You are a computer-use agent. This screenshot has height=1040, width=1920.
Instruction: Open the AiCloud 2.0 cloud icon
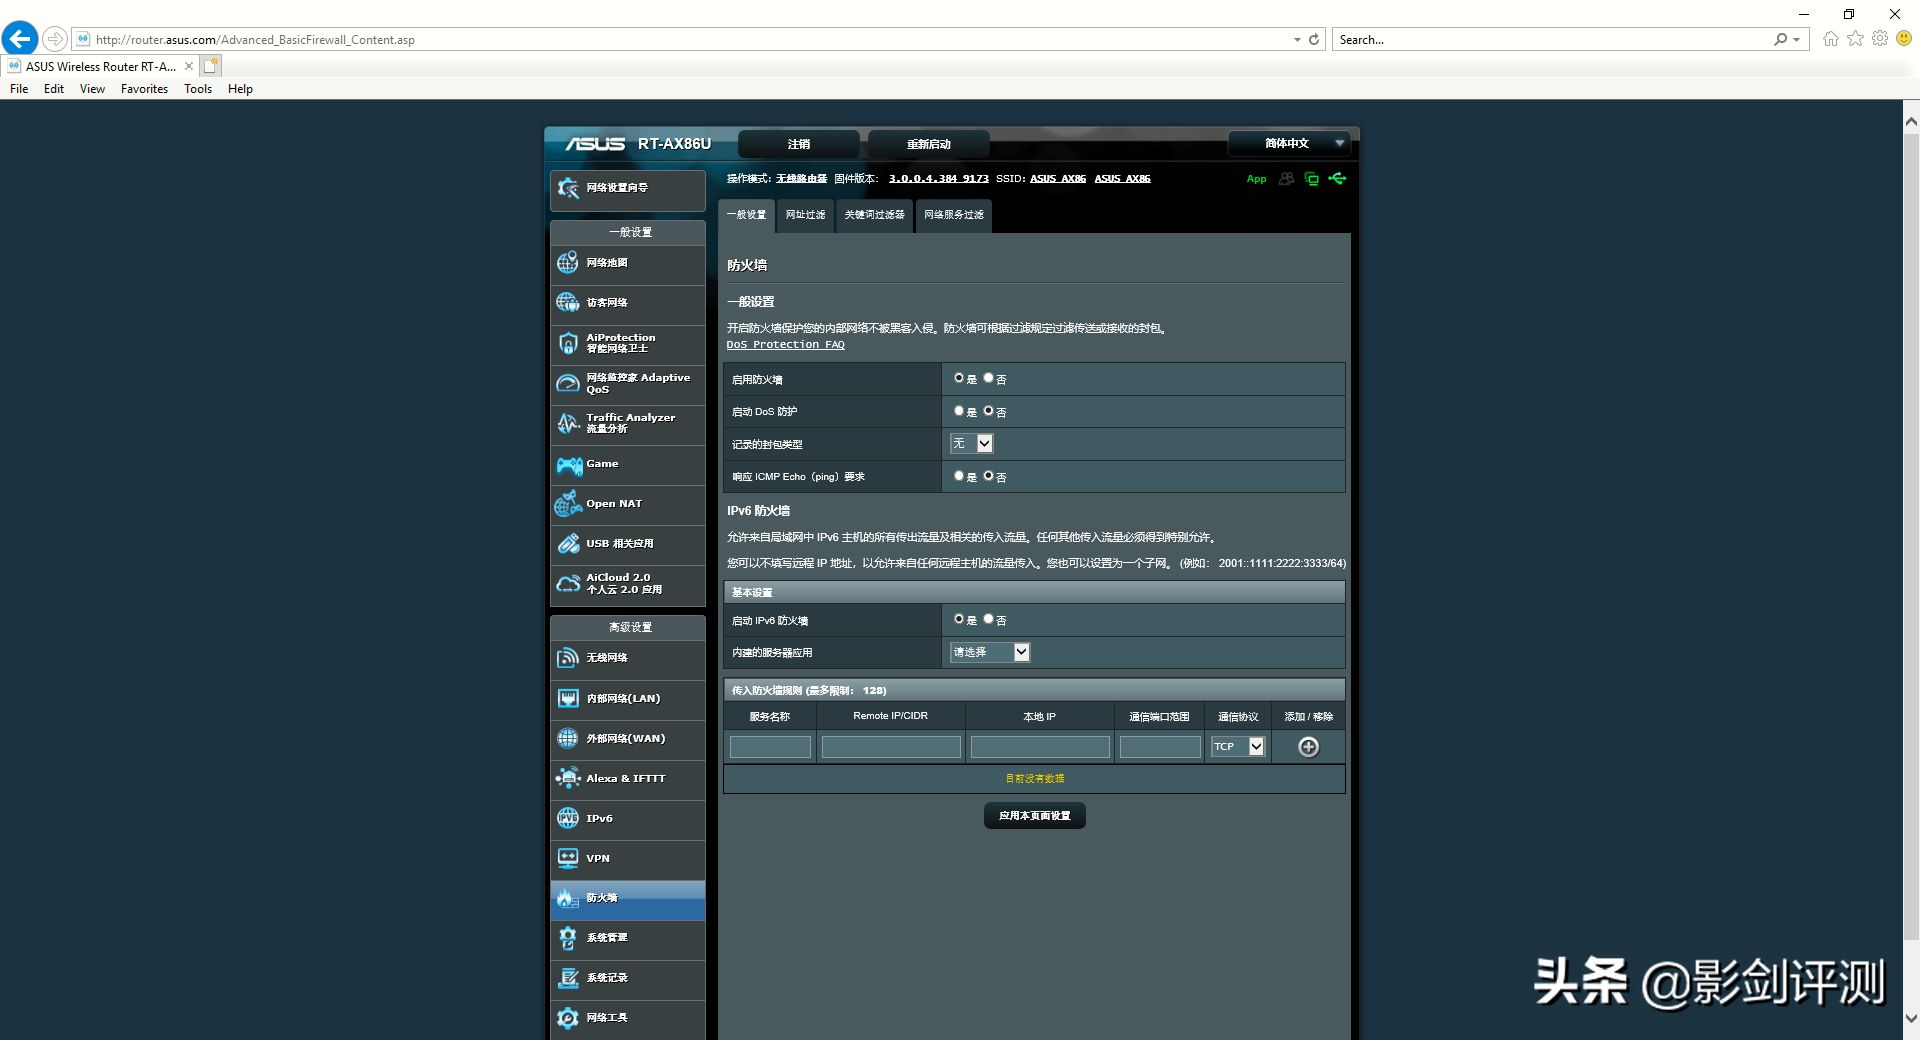point(568,583)
